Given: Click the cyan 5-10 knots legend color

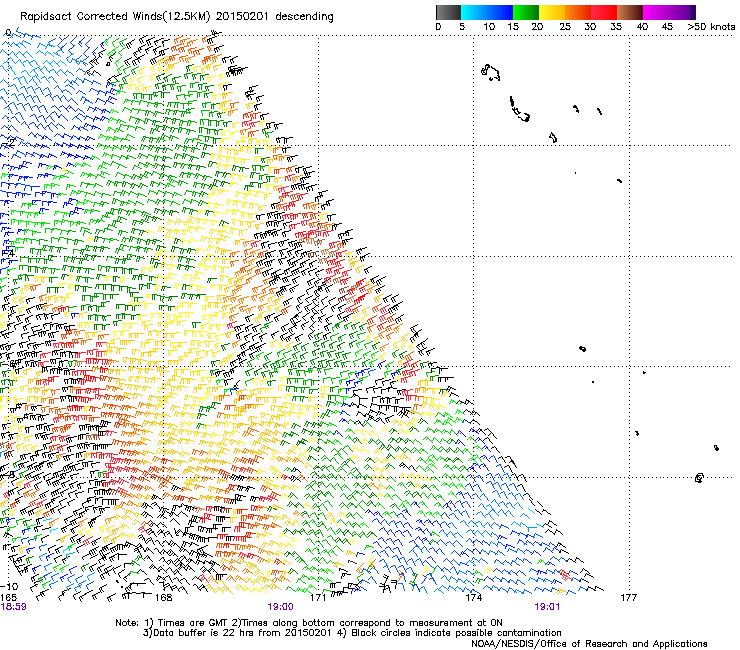Looking at the screenshot, I should pos(473,13).
